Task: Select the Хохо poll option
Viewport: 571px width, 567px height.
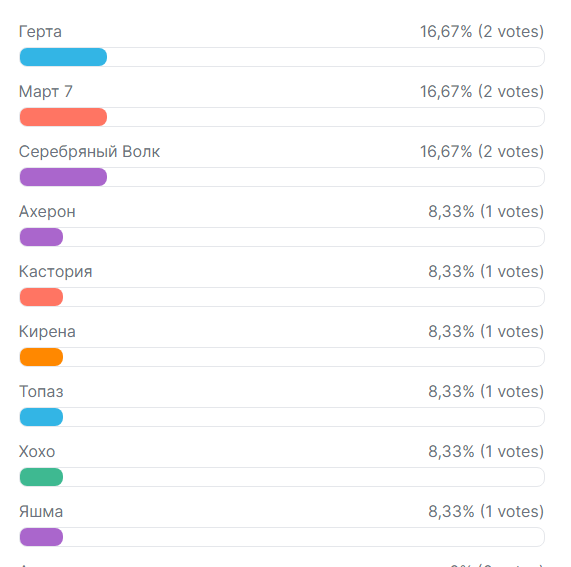Action: tap(37, 452)
